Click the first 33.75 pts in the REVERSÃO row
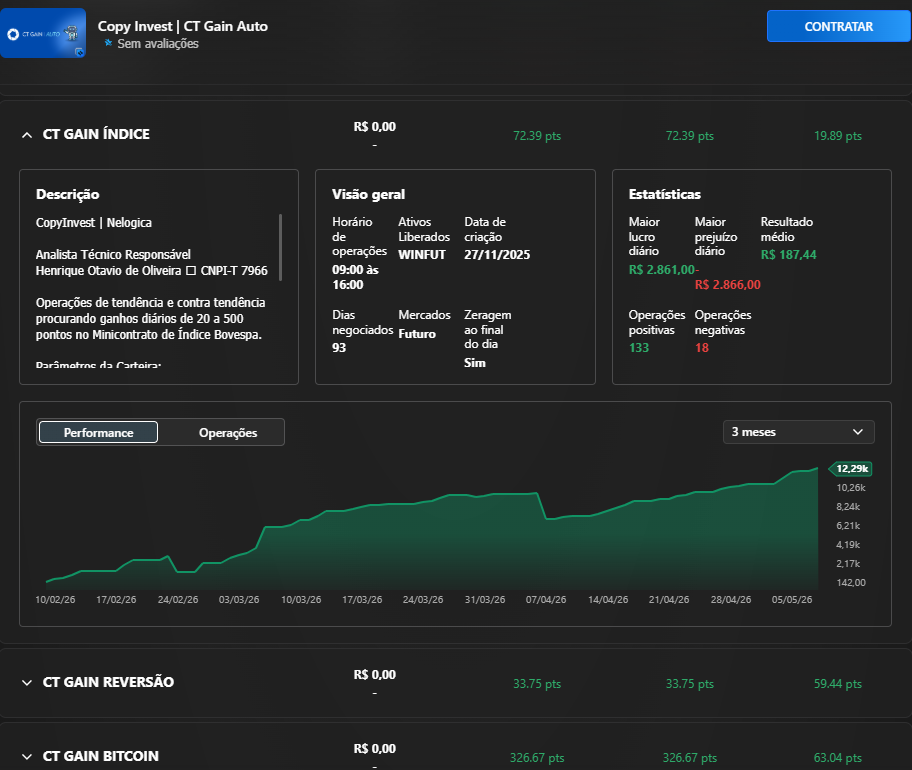The width and height of the screenshot is (912, 770). click(x=537, y=684)
